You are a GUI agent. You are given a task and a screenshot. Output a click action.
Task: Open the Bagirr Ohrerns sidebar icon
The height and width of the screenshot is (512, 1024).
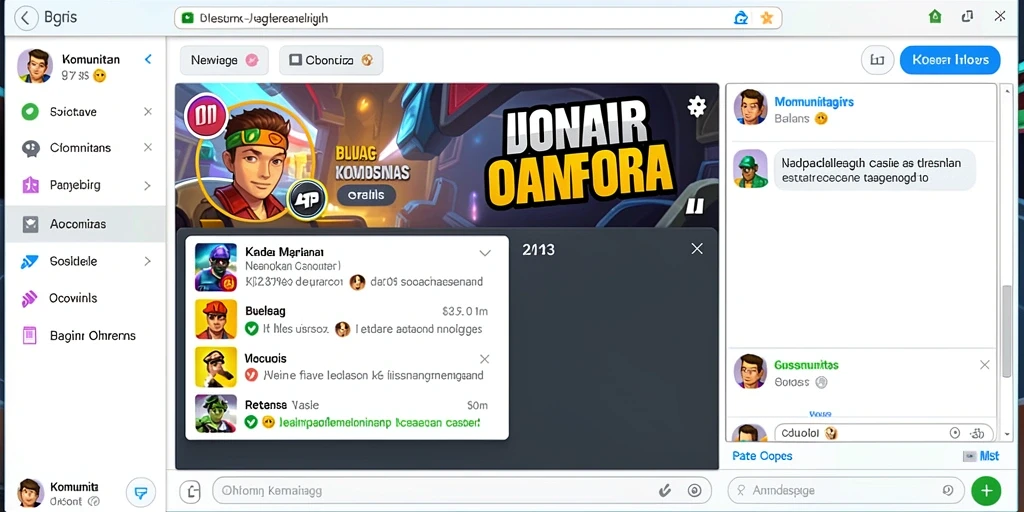[30, 336]
